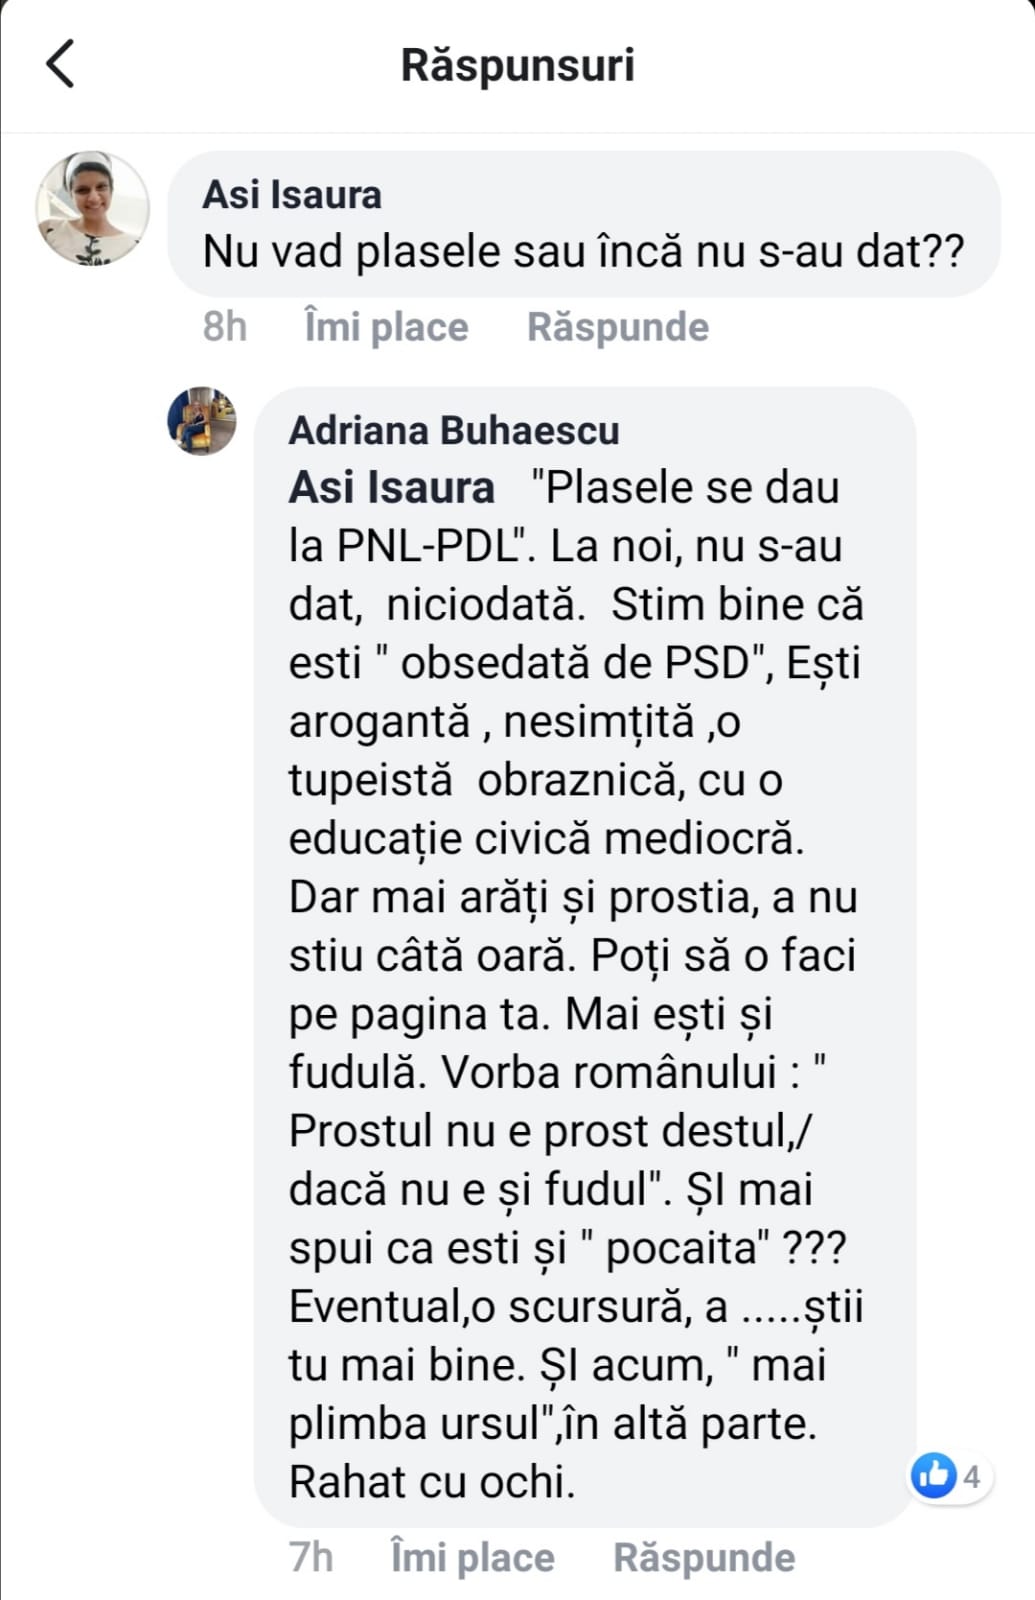The height and width of the screenshot is (1600, 1035).
Task: Tap the Răspunsuri header title
Action: pos(518,65)
